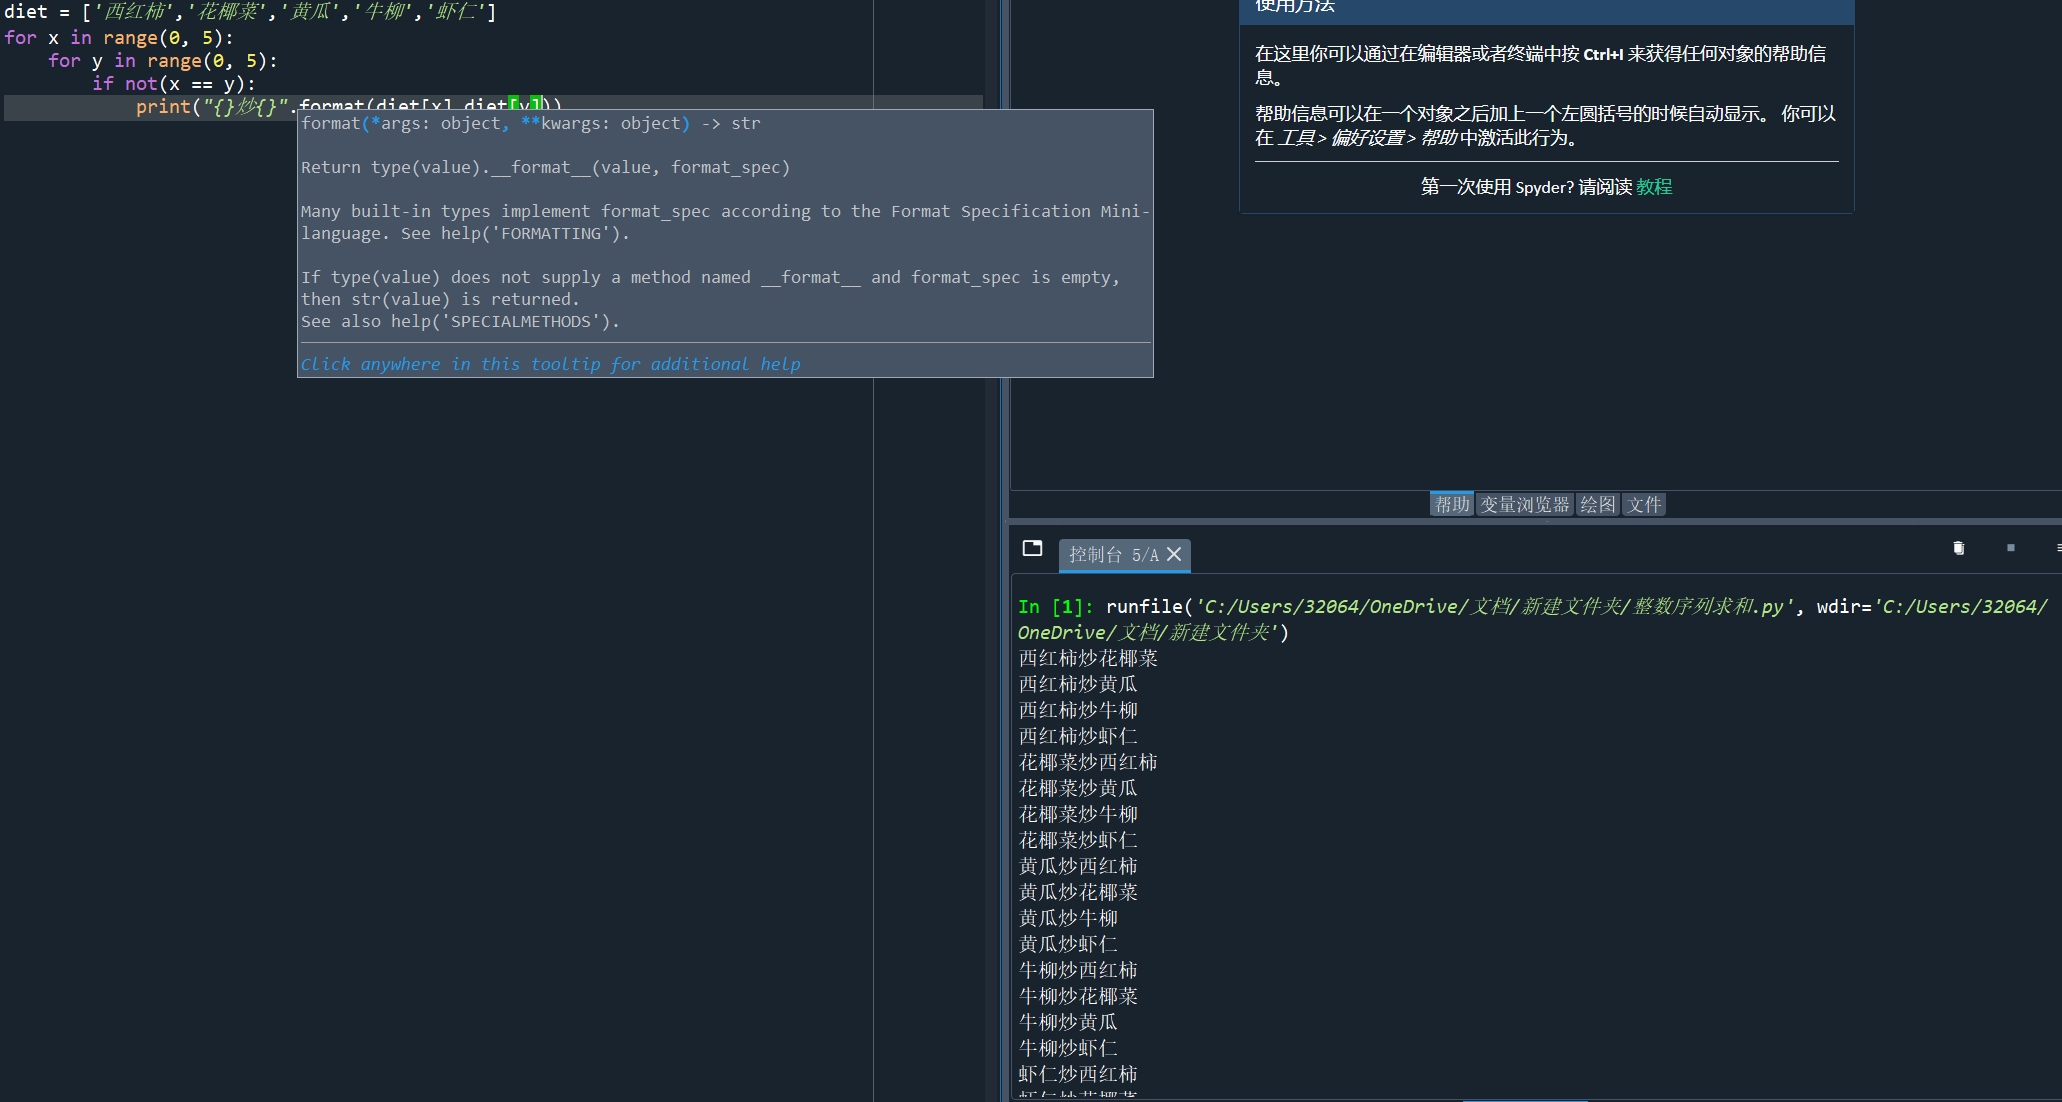
Task: Click tooltip link for additional help
Action: pyautogui.click(x=550, y=364)
